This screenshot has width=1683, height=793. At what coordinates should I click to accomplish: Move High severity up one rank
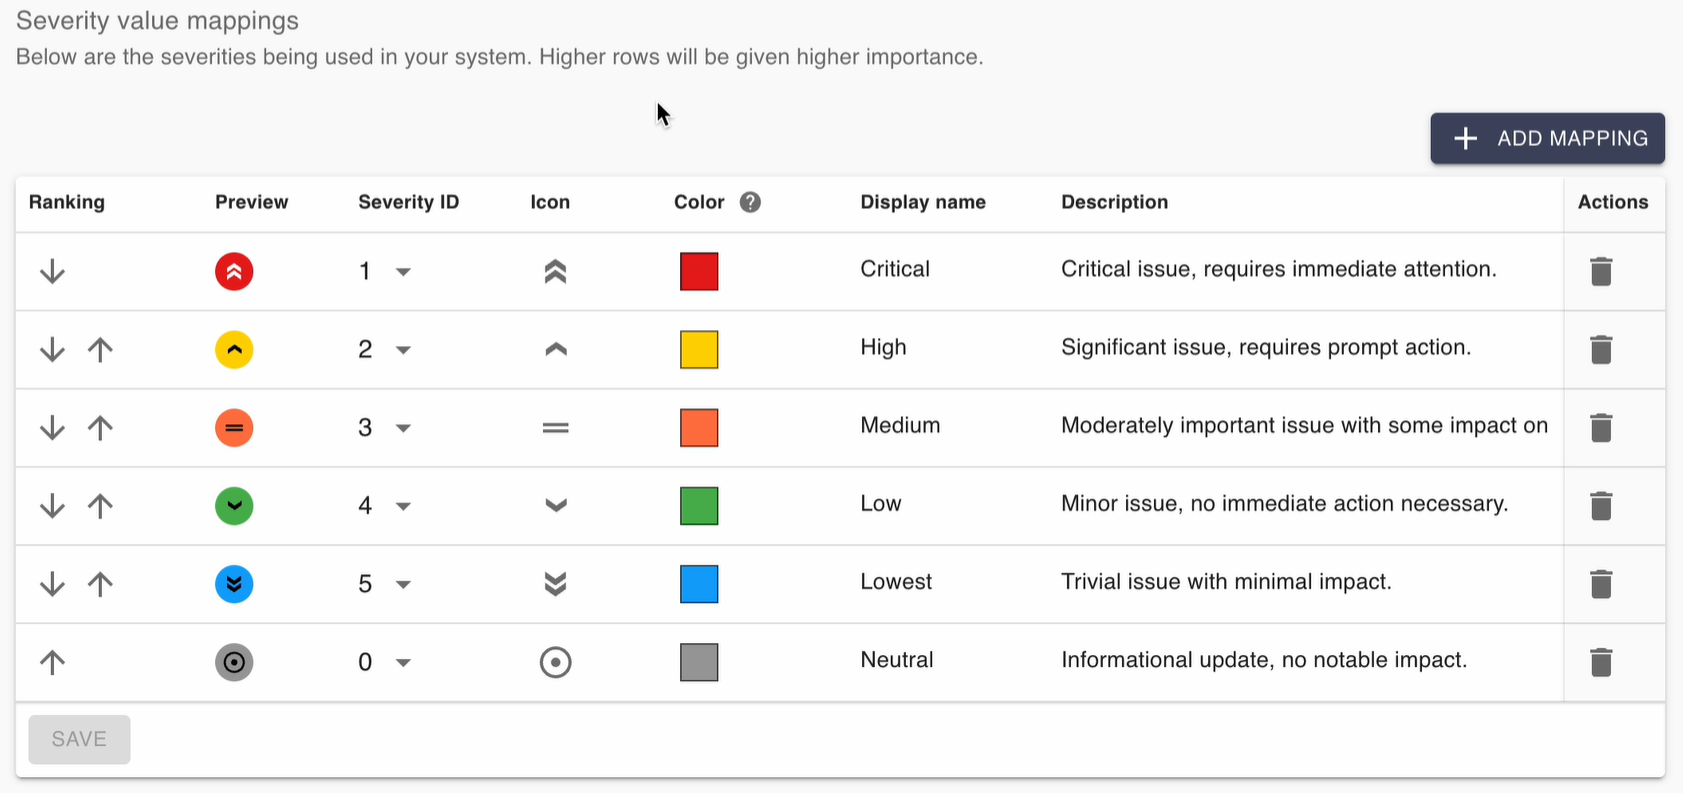[x=100, y=349]
